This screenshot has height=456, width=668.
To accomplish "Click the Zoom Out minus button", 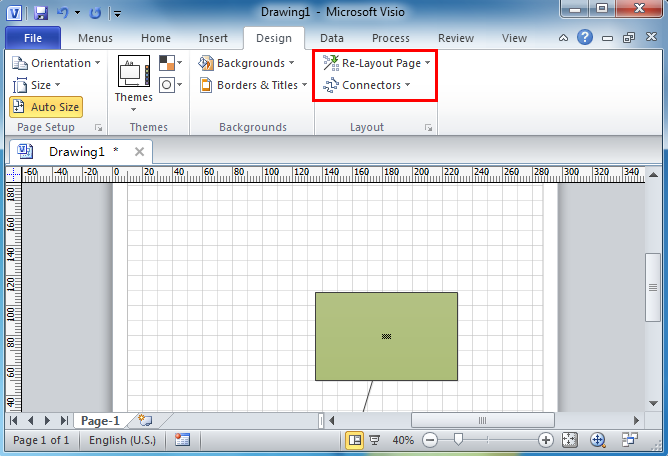I will point(430,440).
